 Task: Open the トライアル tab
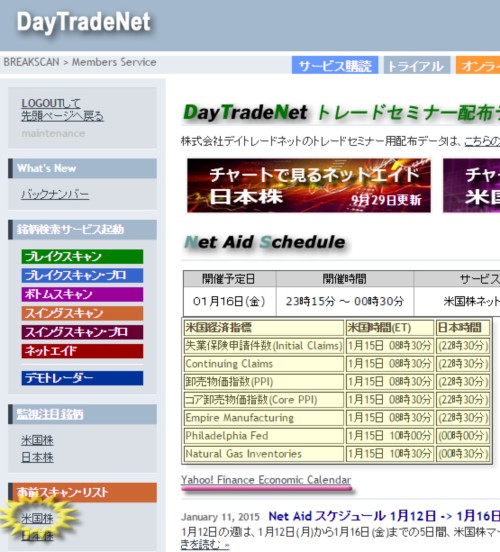coord(417,65)
